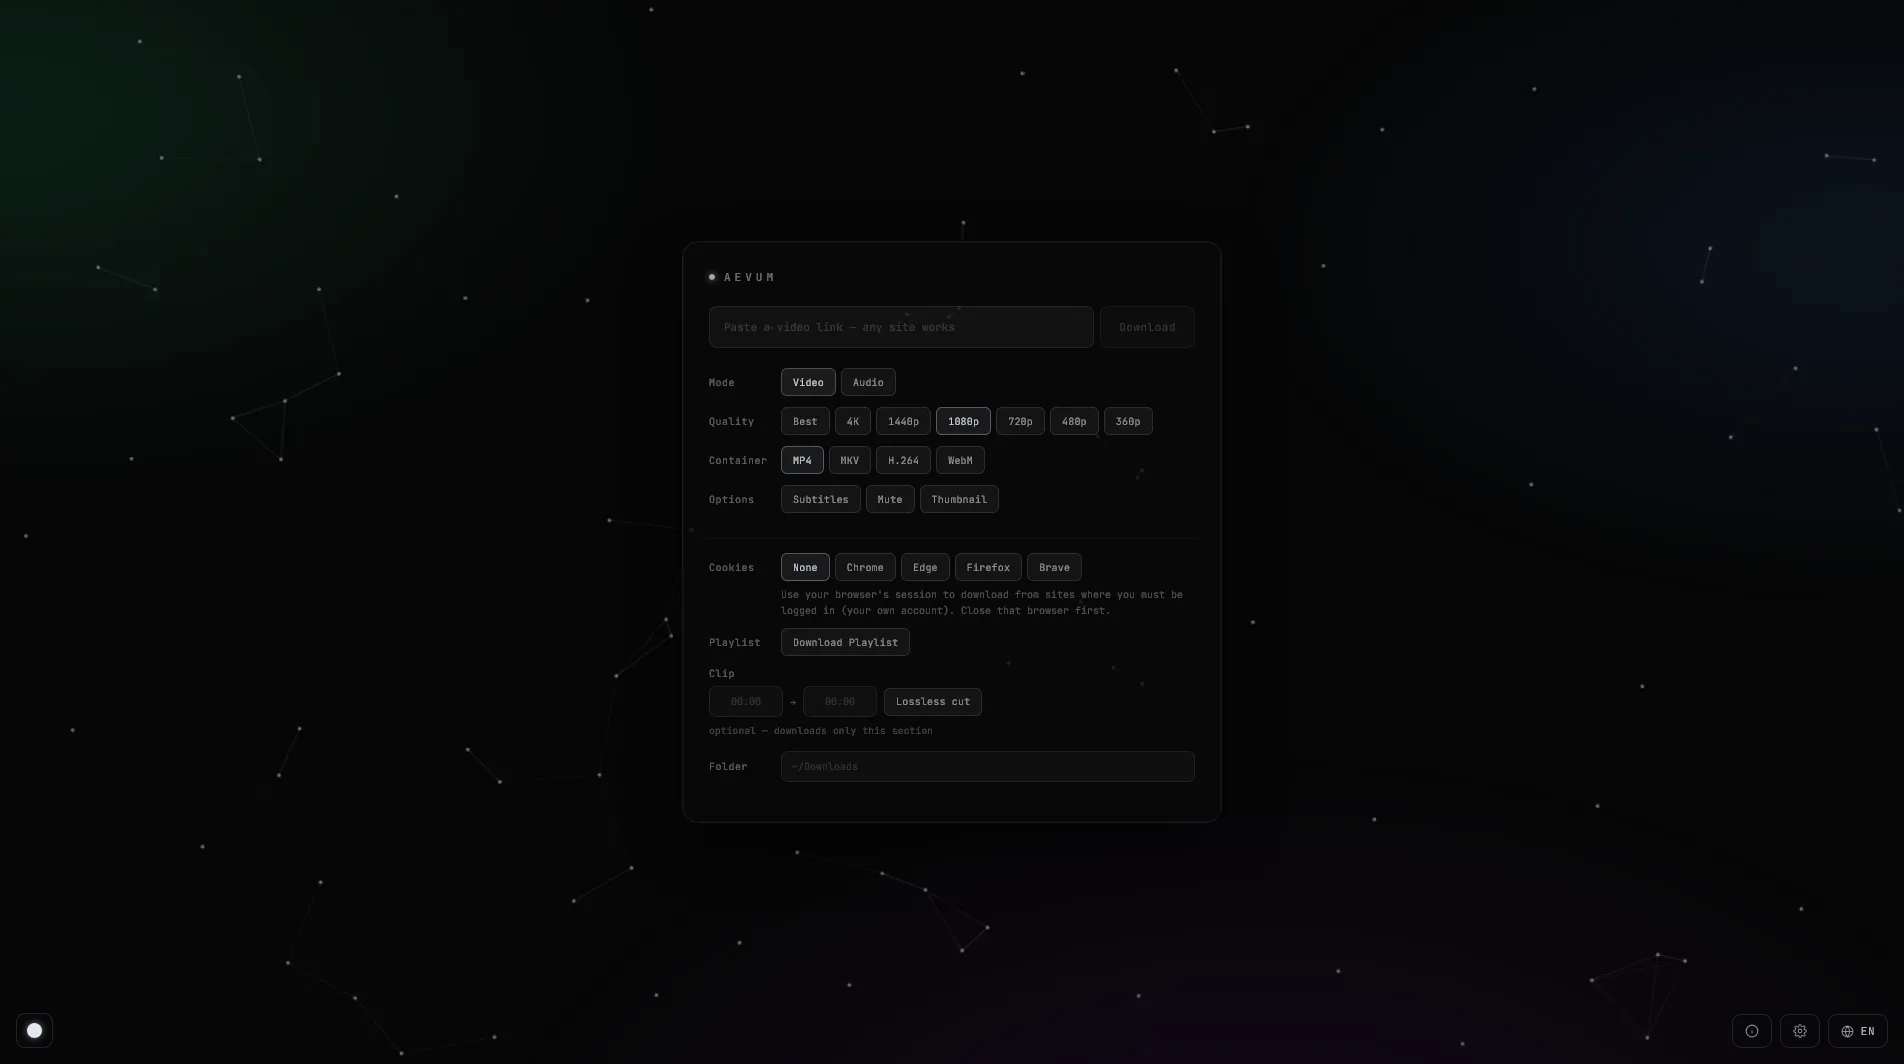
Task: Choose 480p quality
Action: [1074, 421]
